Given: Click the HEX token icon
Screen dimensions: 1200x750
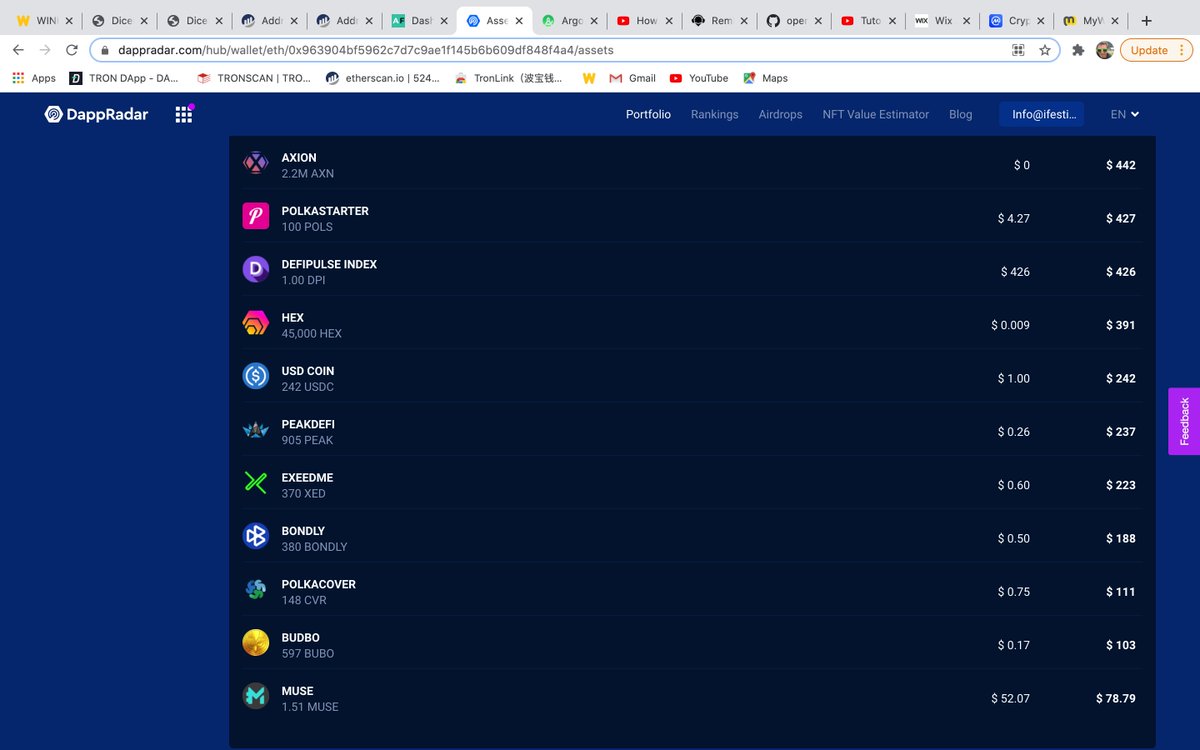Looking at the screenshot, I should (x=256, y=323).
